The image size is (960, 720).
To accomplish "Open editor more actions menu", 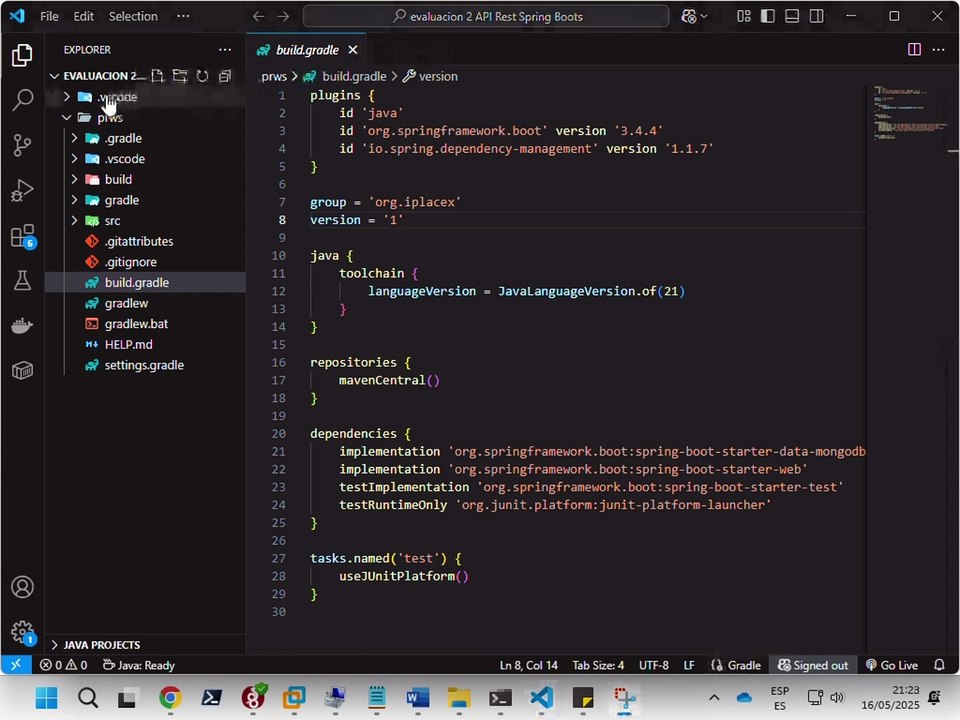I will 939,50.
